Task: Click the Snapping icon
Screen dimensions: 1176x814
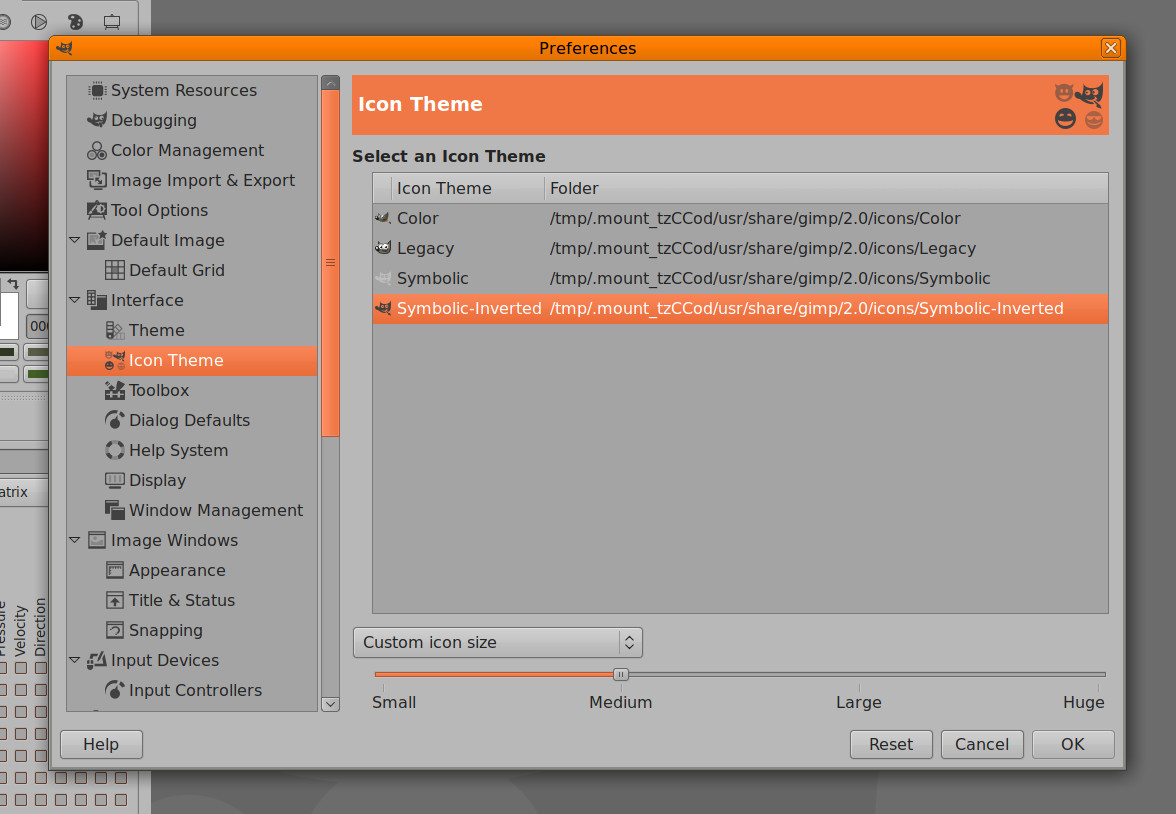Action: [115, 630]
